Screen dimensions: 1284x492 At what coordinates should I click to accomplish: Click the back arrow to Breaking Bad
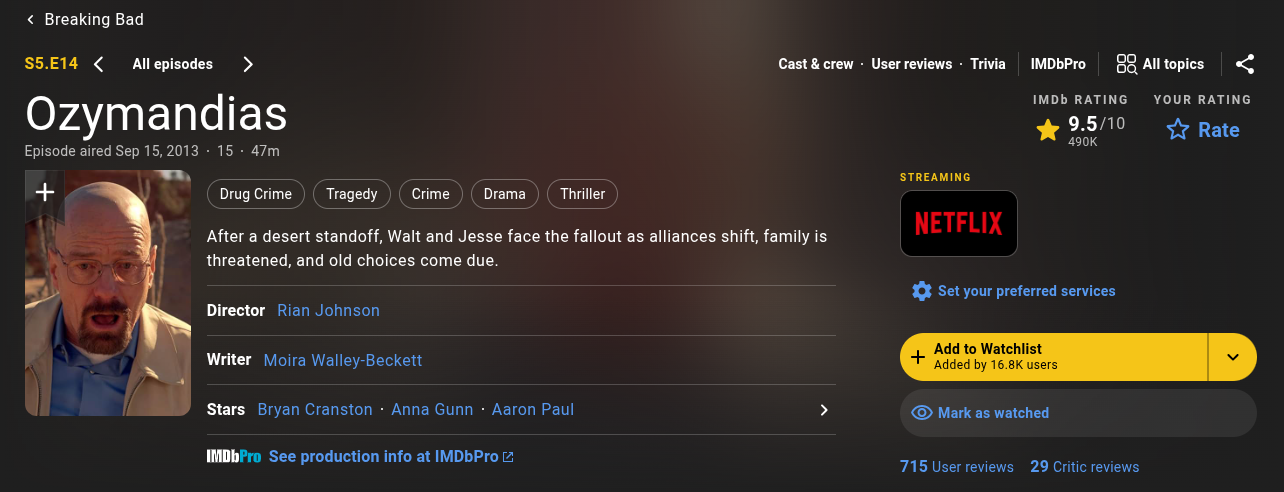[31, 20]
